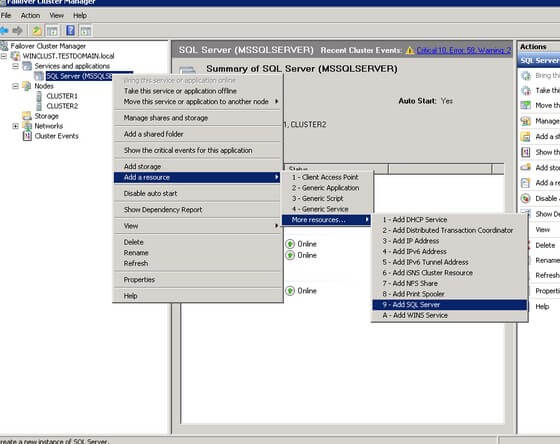Click the Services and applications folder icon
The image size is (560, 444).
click(27, 66)
